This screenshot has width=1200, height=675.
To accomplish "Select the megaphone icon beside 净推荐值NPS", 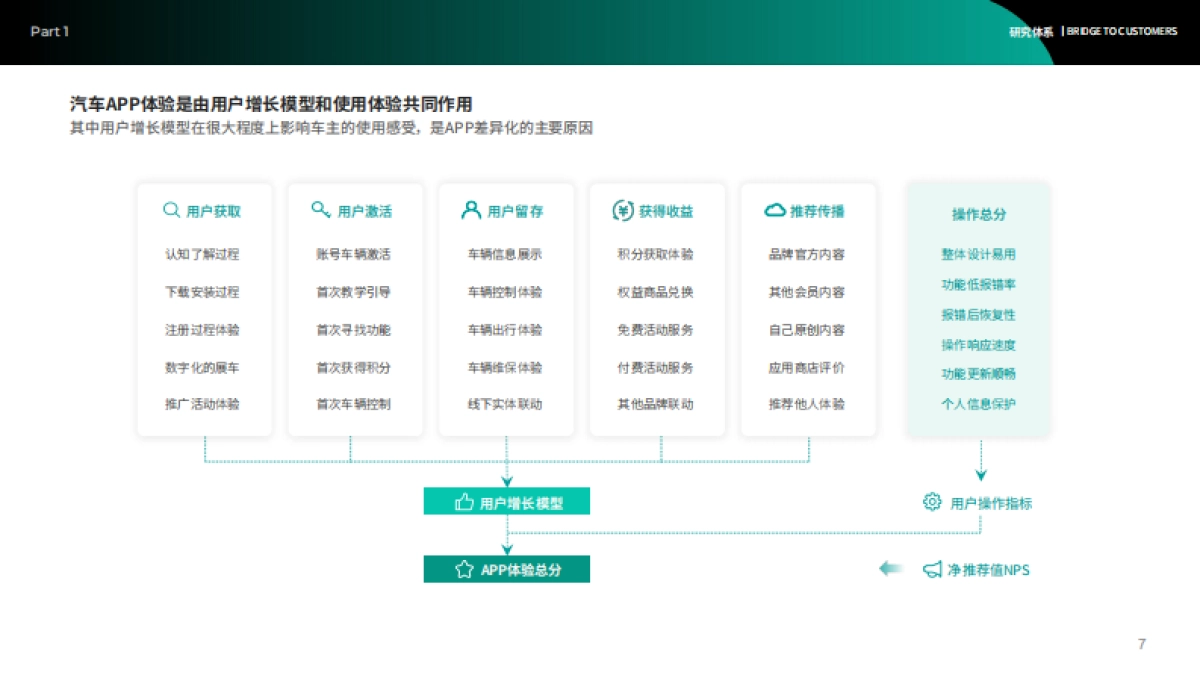I will [x=934, y=569].
